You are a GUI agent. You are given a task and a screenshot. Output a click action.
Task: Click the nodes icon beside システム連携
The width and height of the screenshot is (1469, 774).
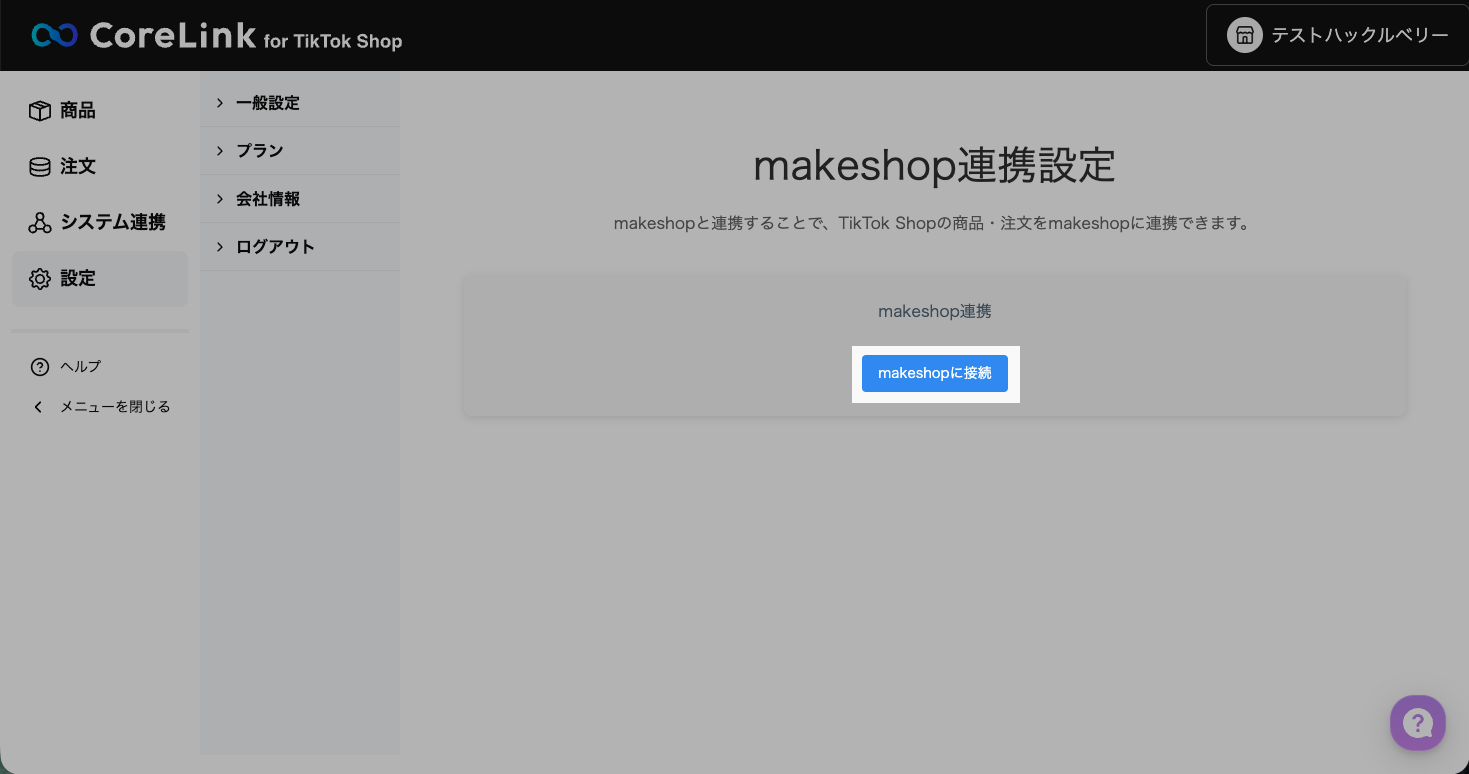tap(40, 223)
